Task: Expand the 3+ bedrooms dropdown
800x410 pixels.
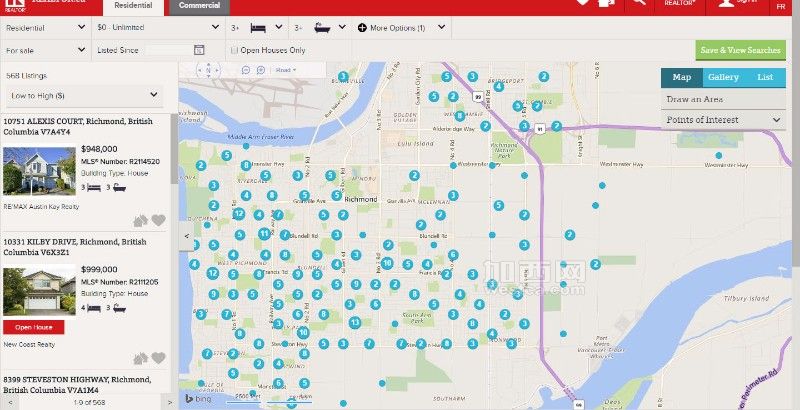Action: 257,28
